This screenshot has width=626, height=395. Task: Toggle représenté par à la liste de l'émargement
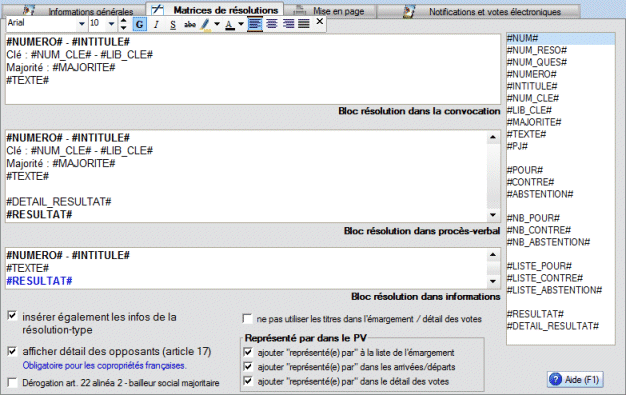(x=248, y=352)
